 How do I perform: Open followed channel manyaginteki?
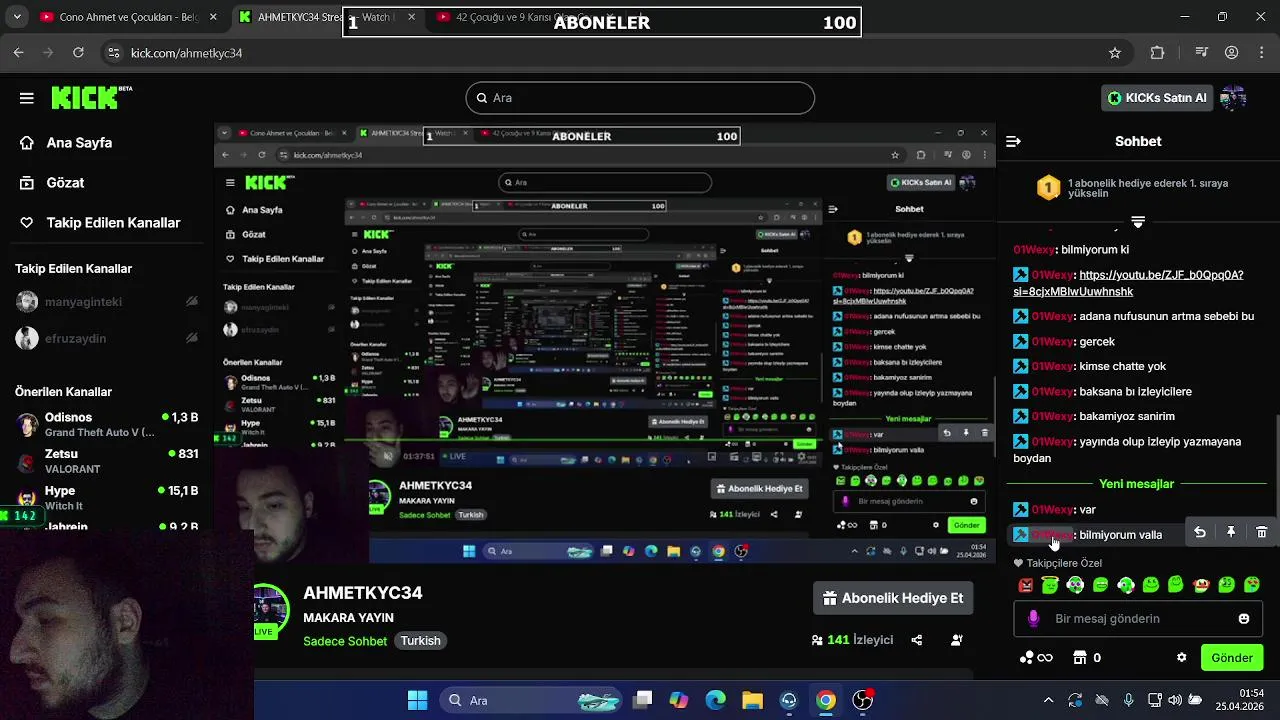[107, 301]
